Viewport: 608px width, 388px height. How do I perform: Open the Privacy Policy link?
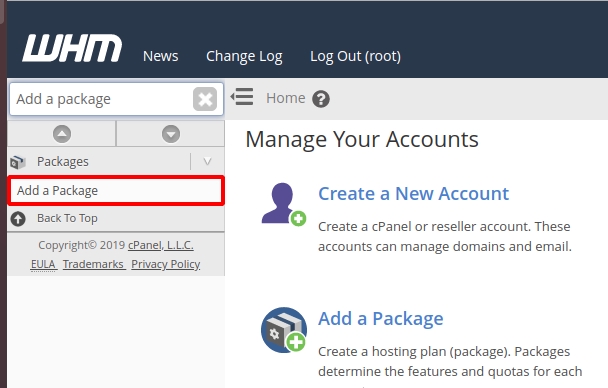point(166,264)
